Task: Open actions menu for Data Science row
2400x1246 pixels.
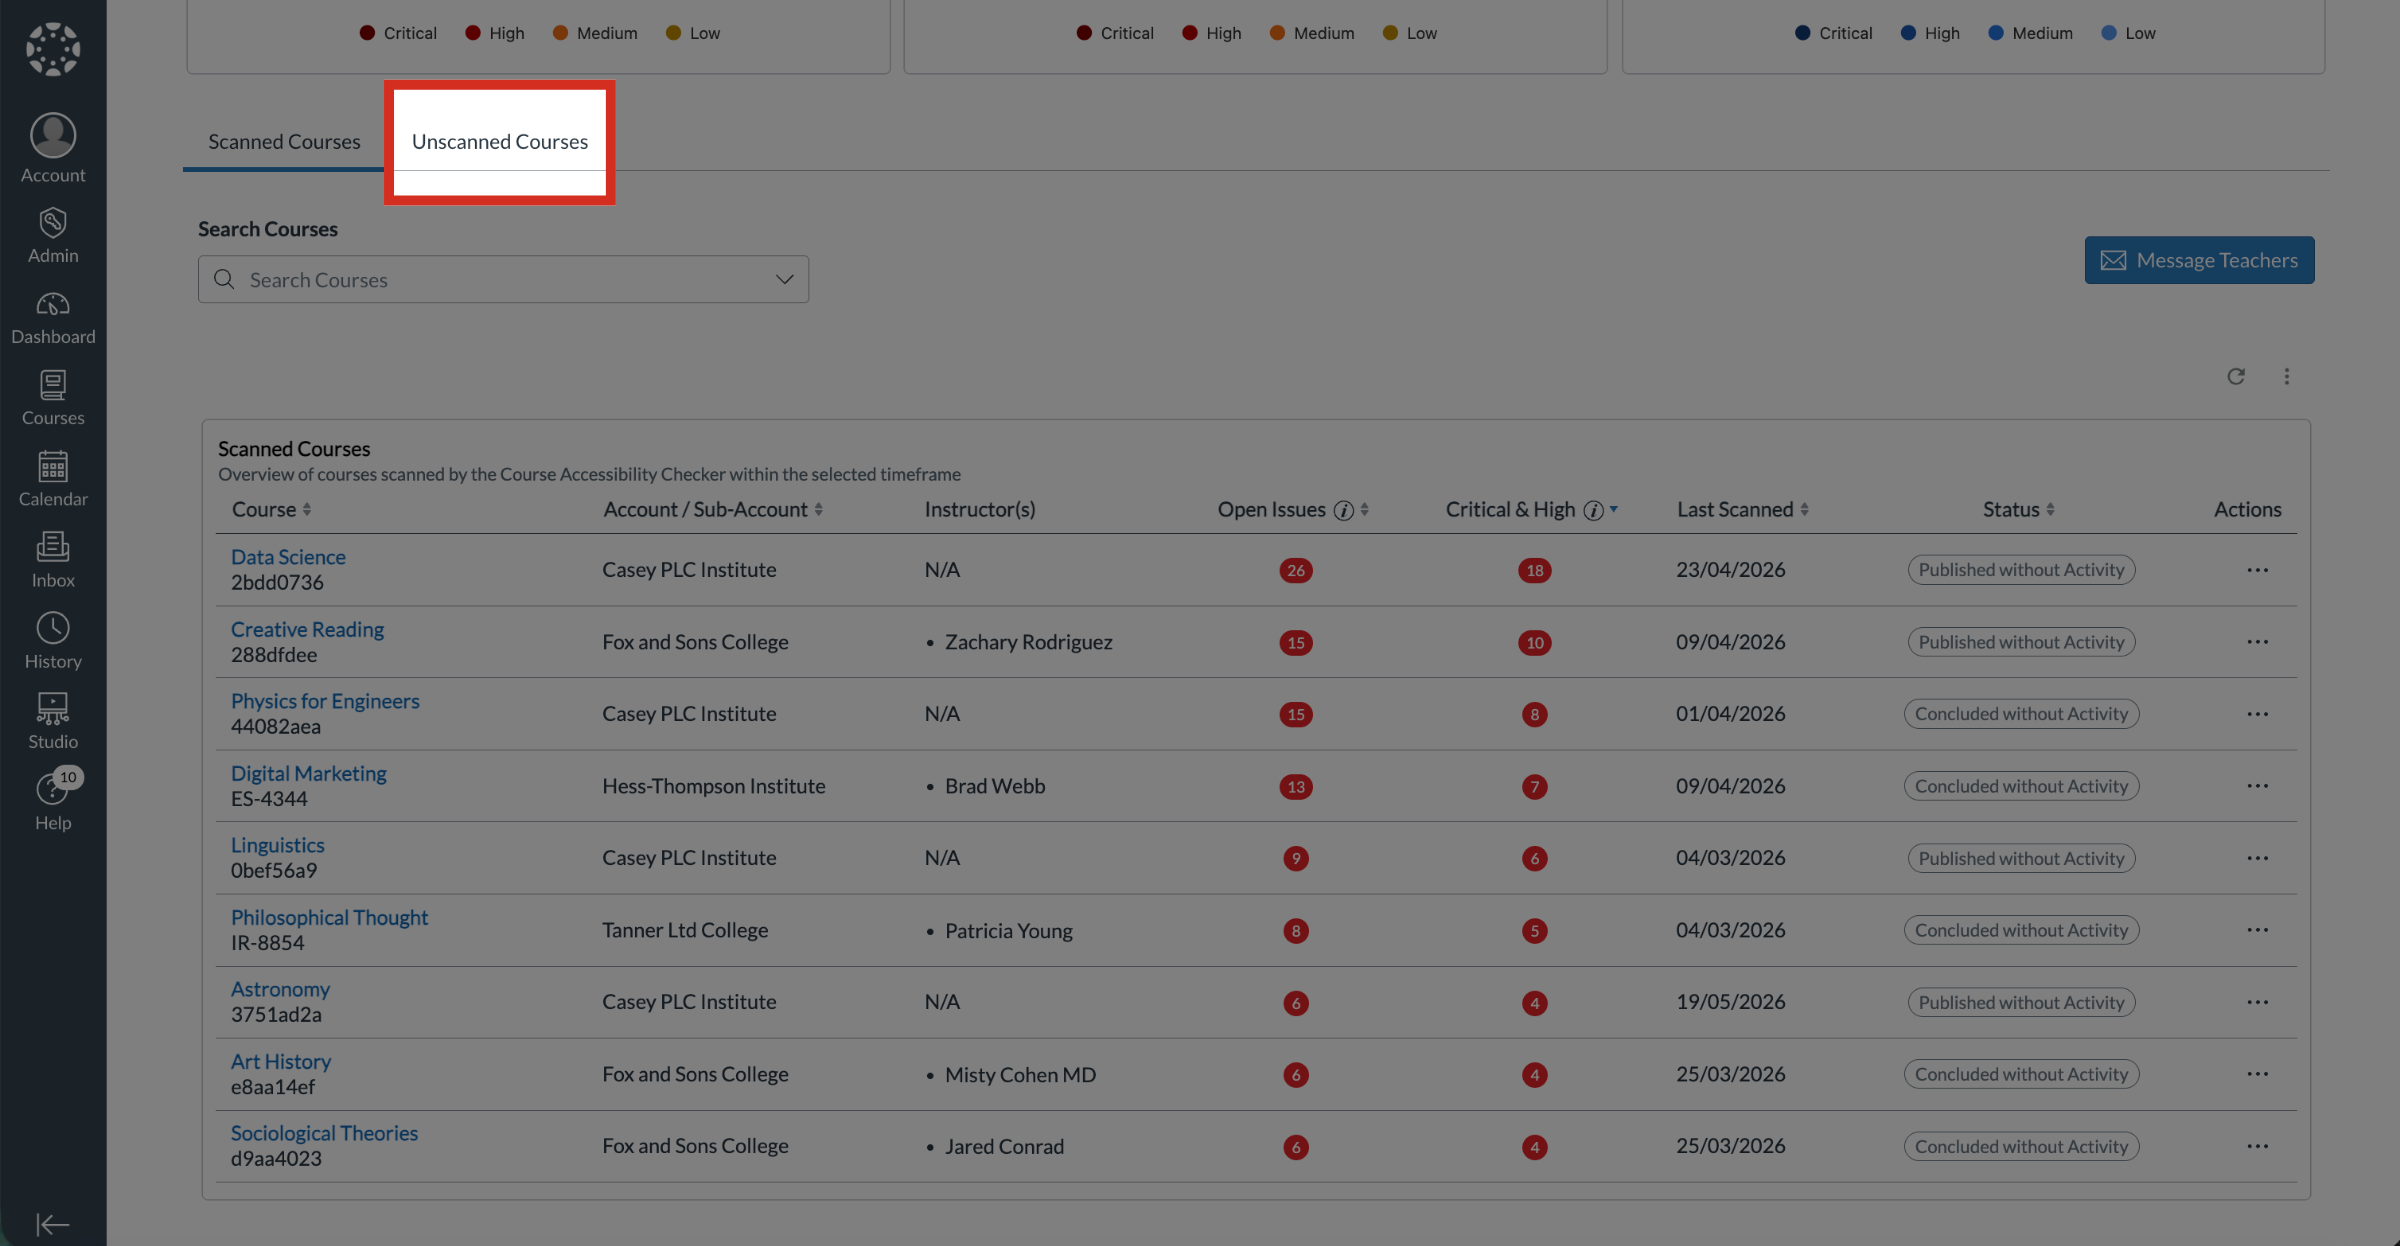Action: [x=2257, y=570]
